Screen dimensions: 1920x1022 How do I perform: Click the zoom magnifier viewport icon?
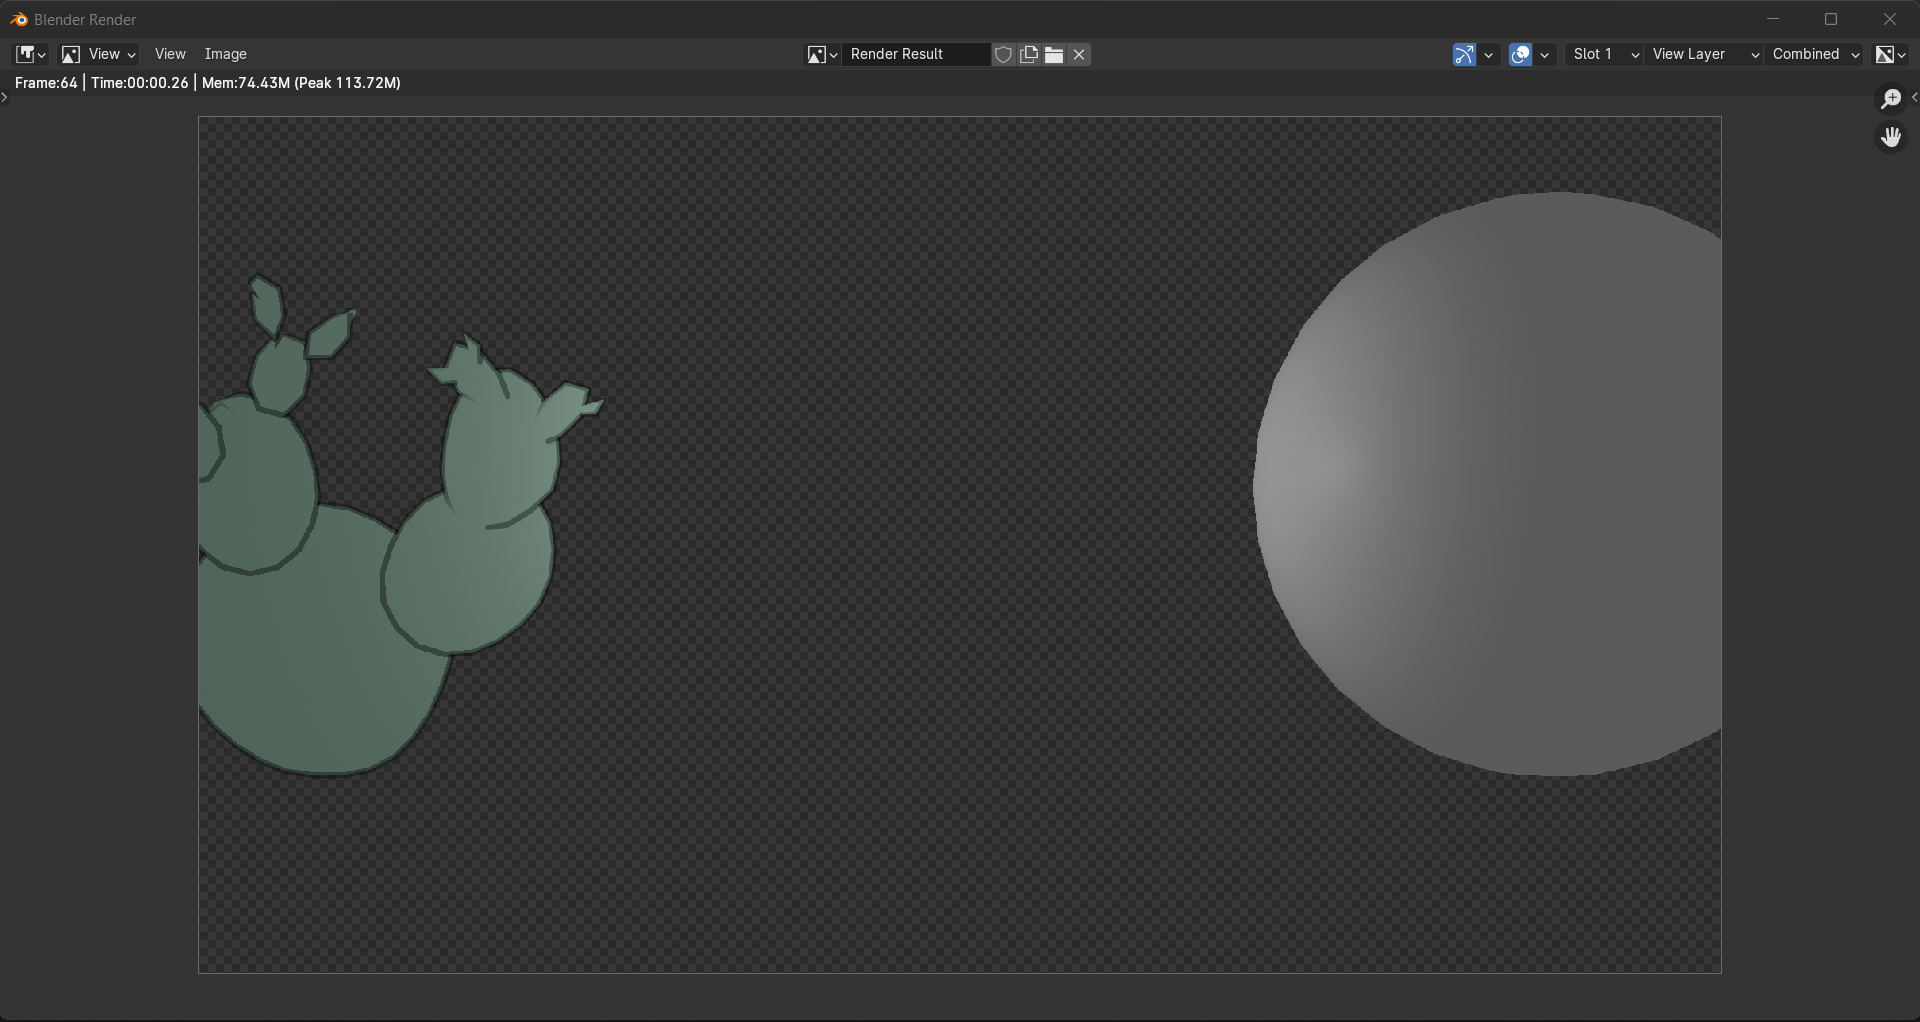click(x=1890, y=99)
